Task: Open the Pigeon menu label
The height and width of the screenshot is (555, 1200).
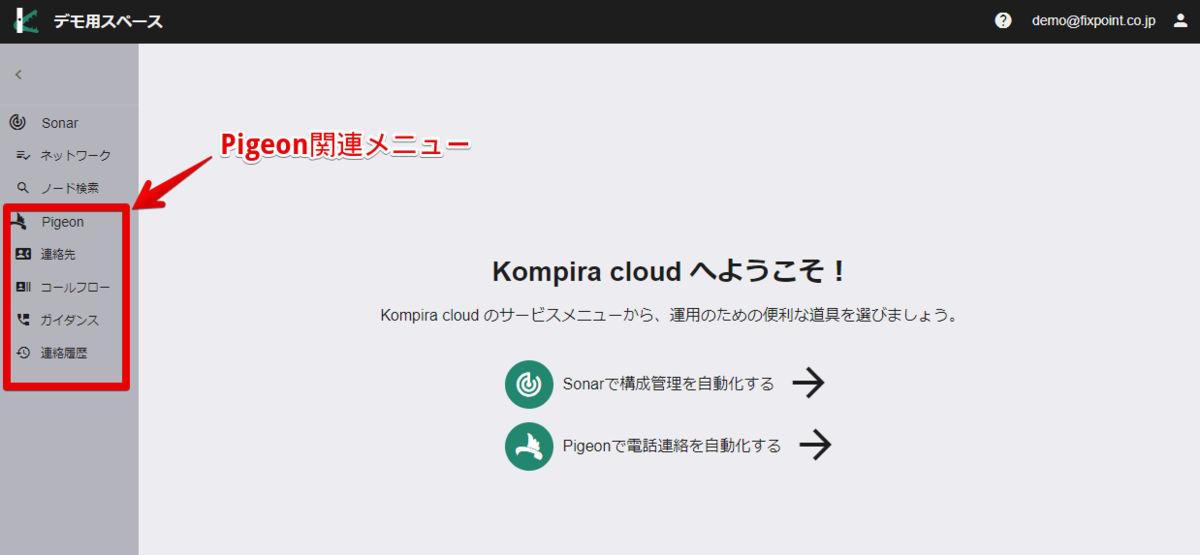Action: tap(63, 222)
